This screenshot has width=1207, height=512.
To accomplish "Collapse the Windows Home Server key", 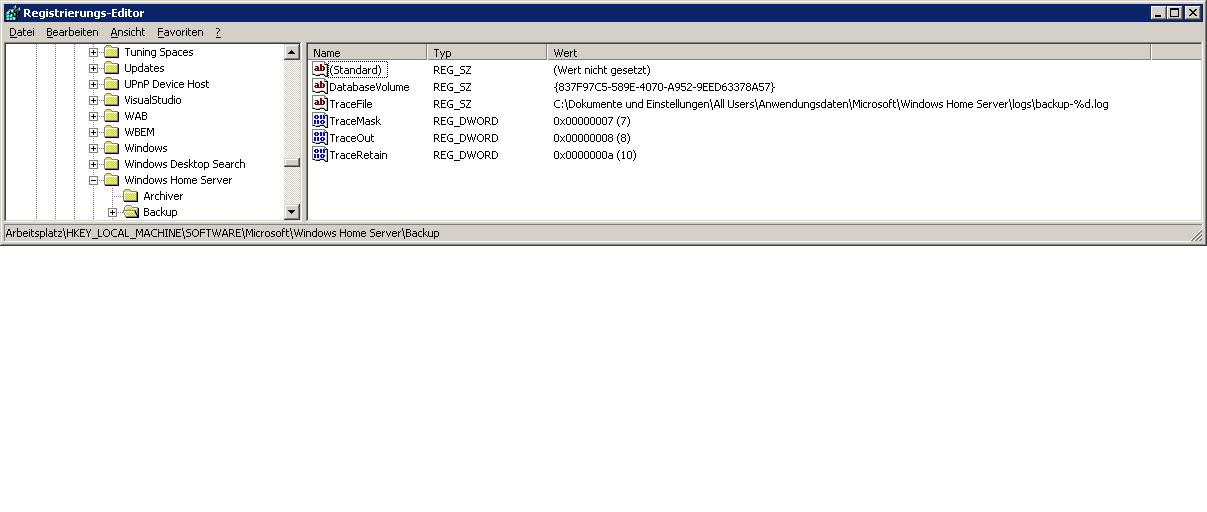I will [x=94, y=180].
